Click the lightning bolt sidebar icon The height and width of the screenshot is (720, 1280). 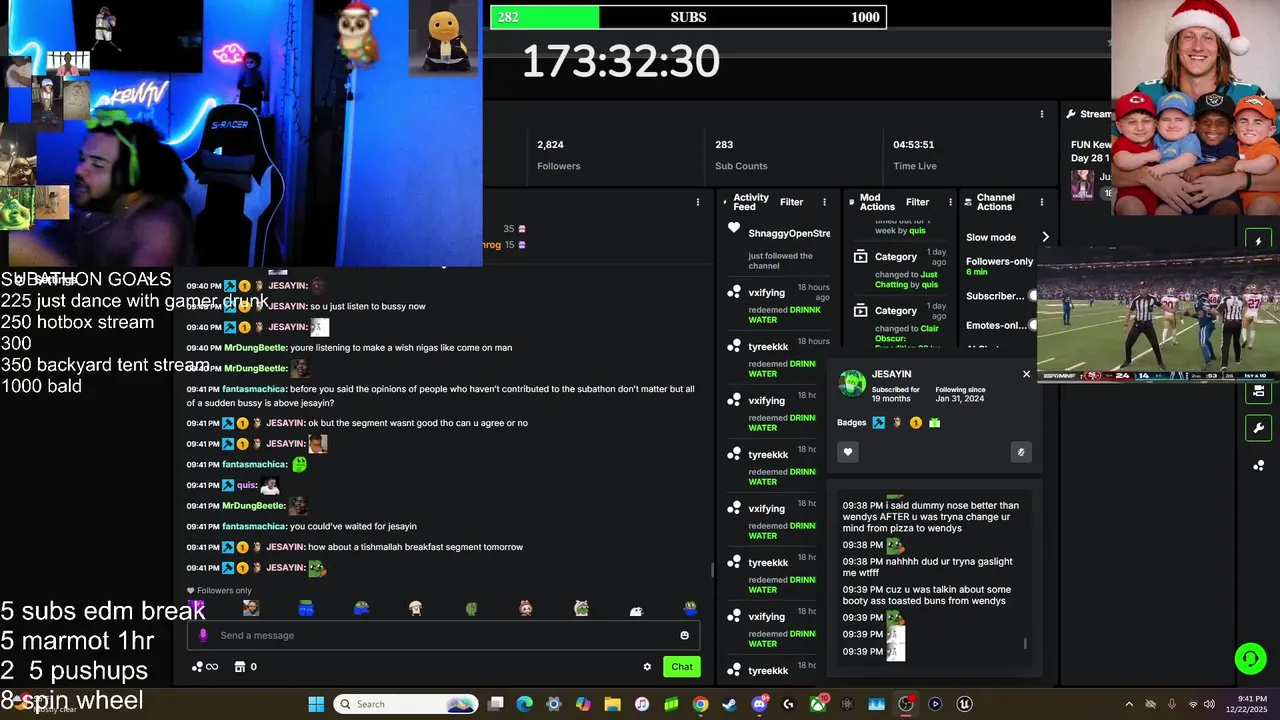pos(1258,241)
